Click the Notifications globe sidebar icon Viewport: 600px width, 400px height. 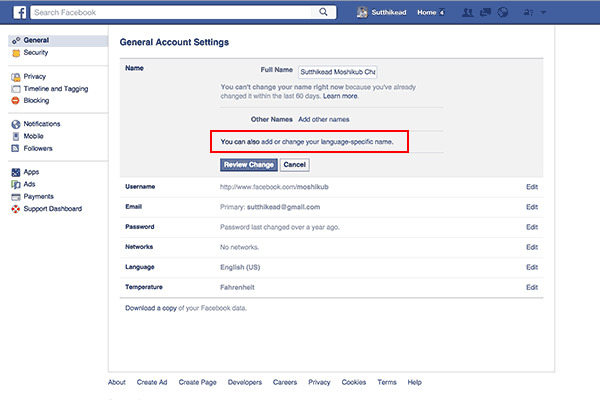coord(16,124)
